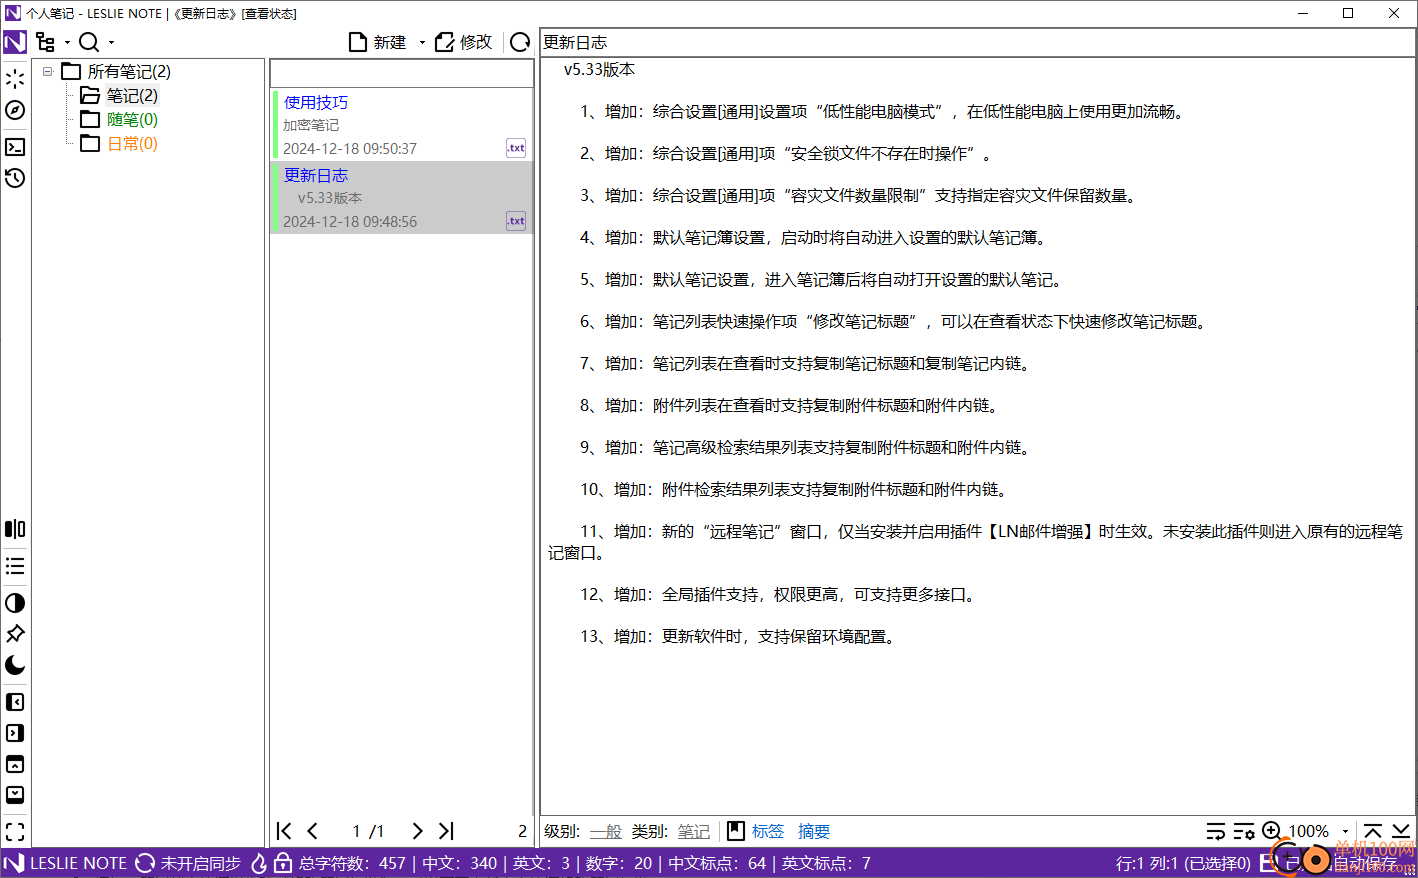Viewport: 1418px width, 878px height.
Task: Click the 中文: 340 count in status bar
Action: 460,863
